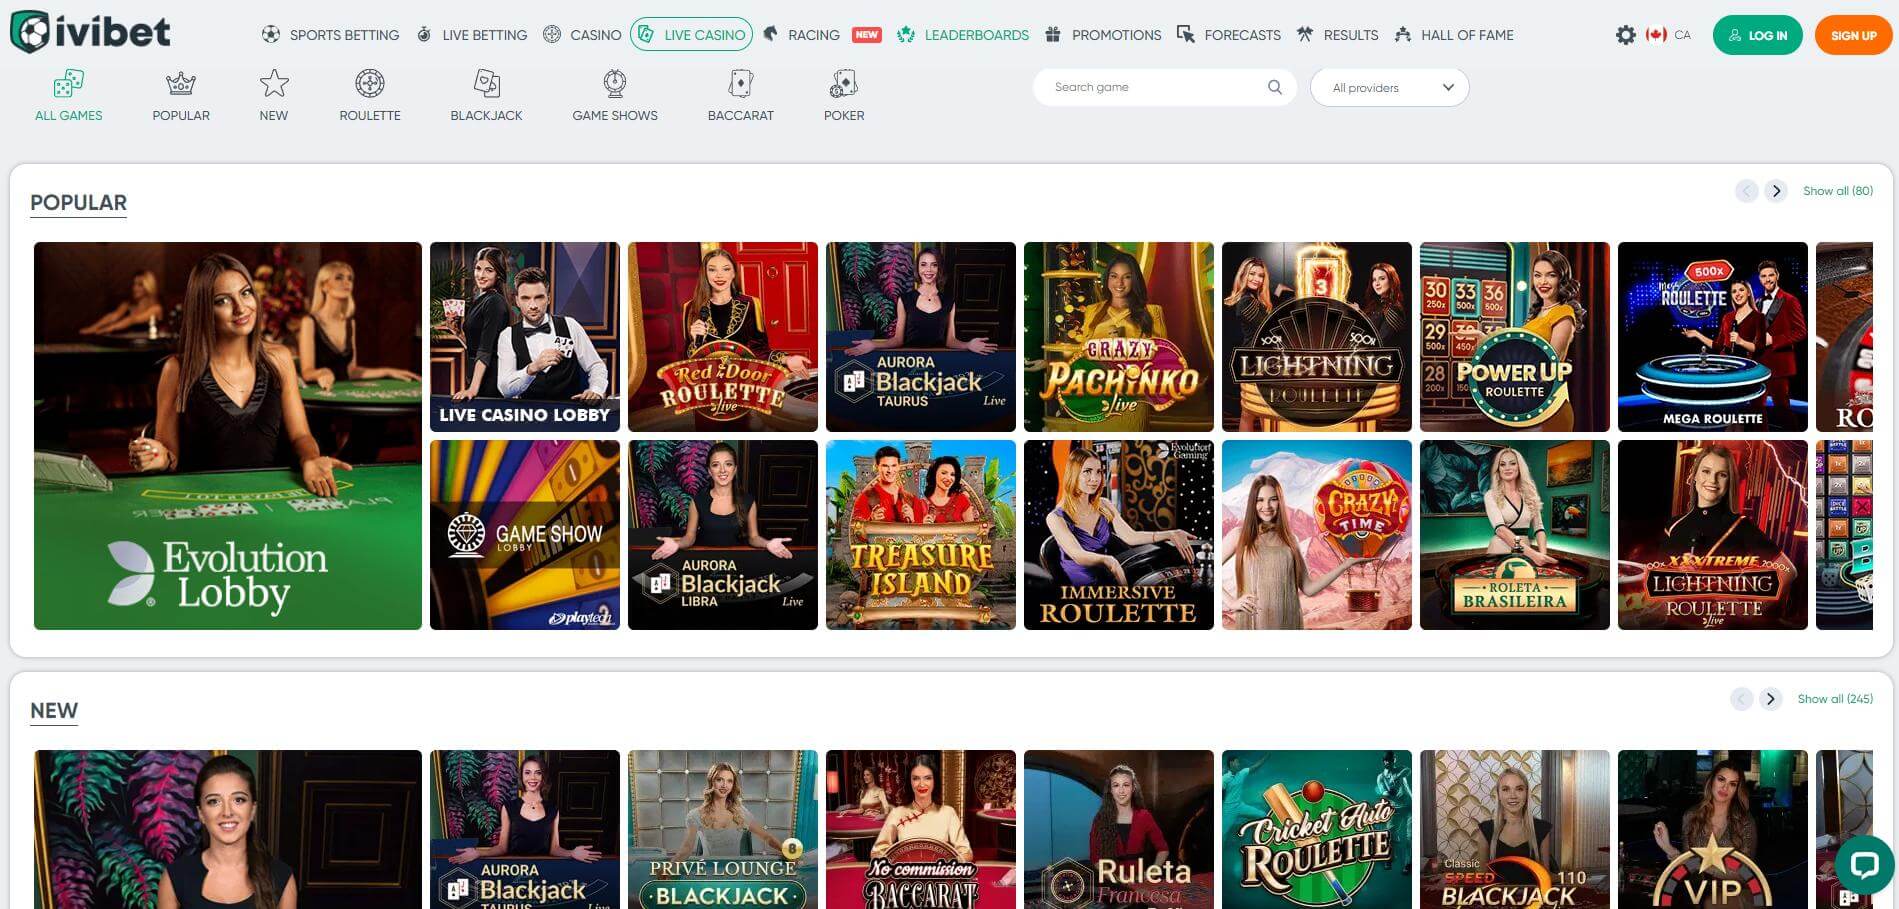Open the Game Shows category
Image resolution: width=1899 pixels, height=909 pixels.
(614, 84)
